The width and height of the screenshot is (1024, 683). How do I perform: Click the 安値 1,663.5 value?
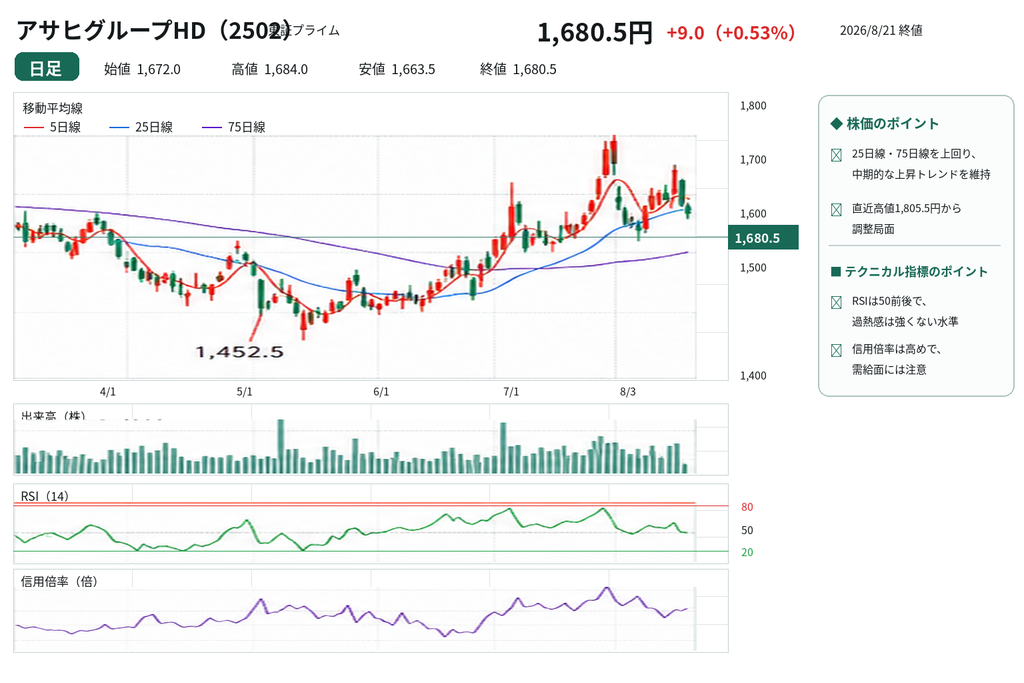coord(397,69)
